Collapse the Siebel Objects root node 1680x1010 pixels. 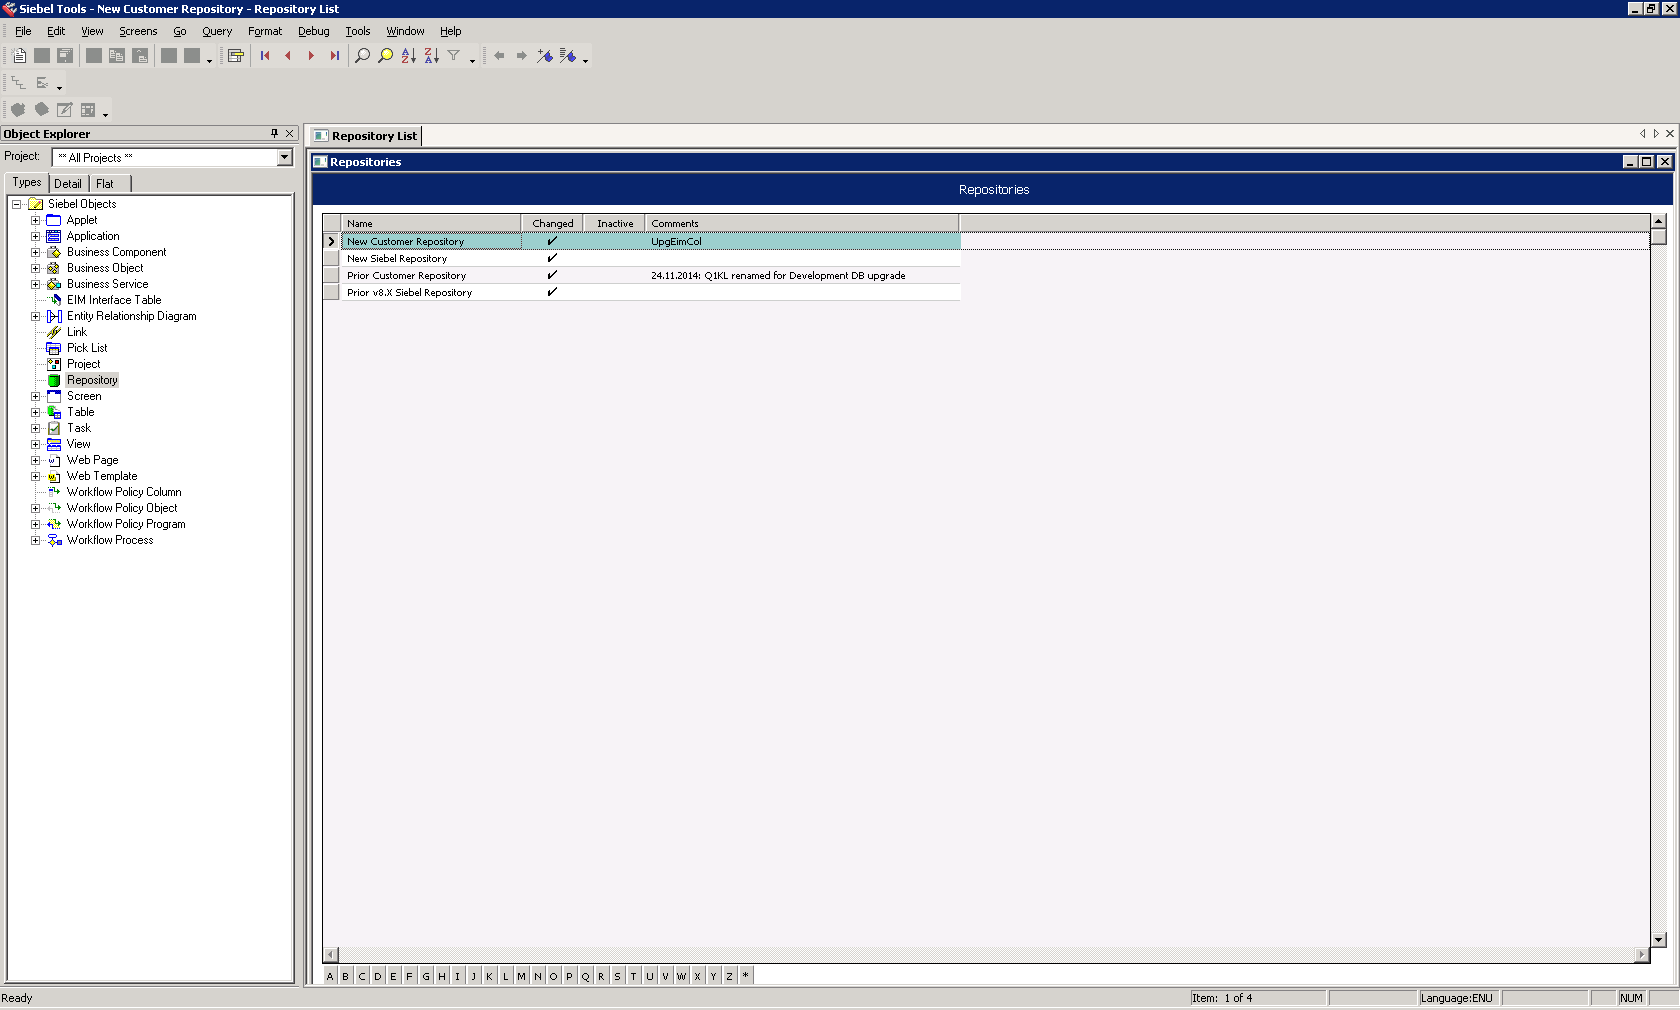[x=16, y=204]
